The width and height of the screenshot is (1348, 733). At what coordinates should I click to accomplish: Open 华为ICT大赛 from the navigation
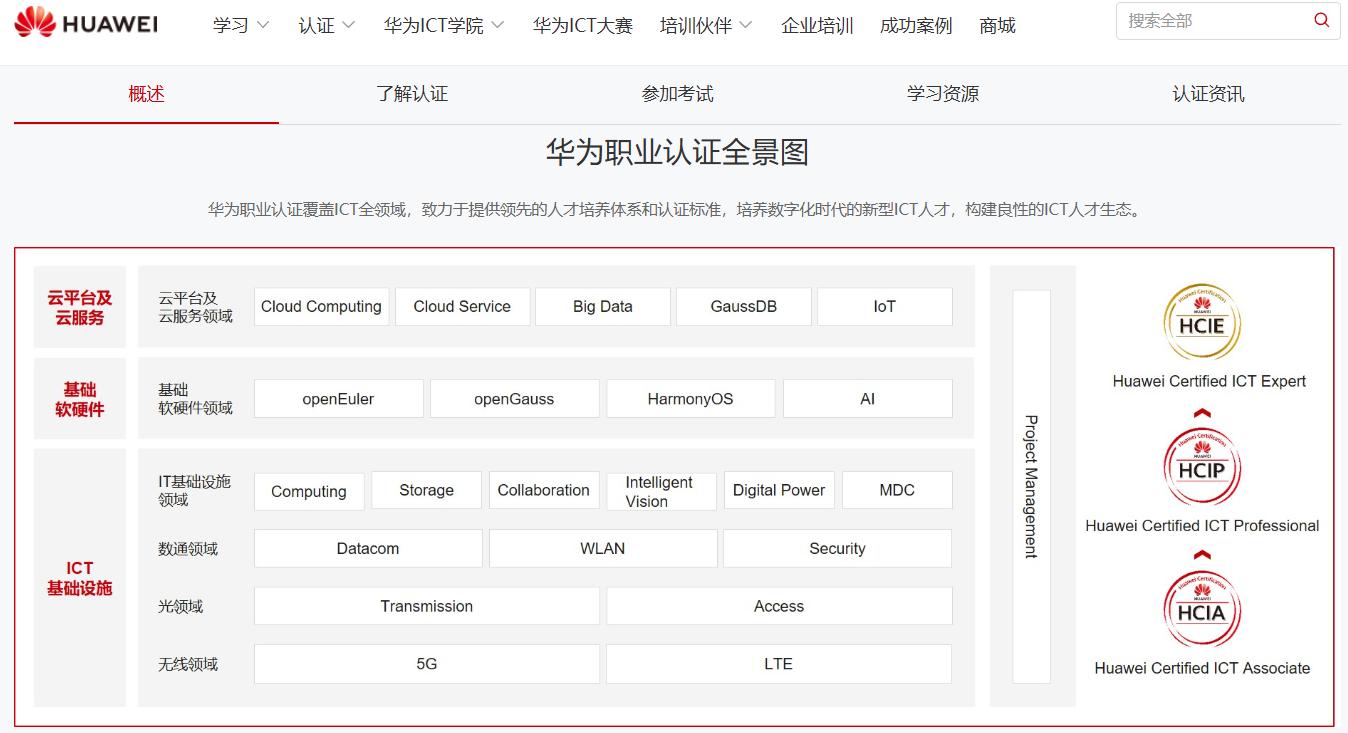point(582,26)
